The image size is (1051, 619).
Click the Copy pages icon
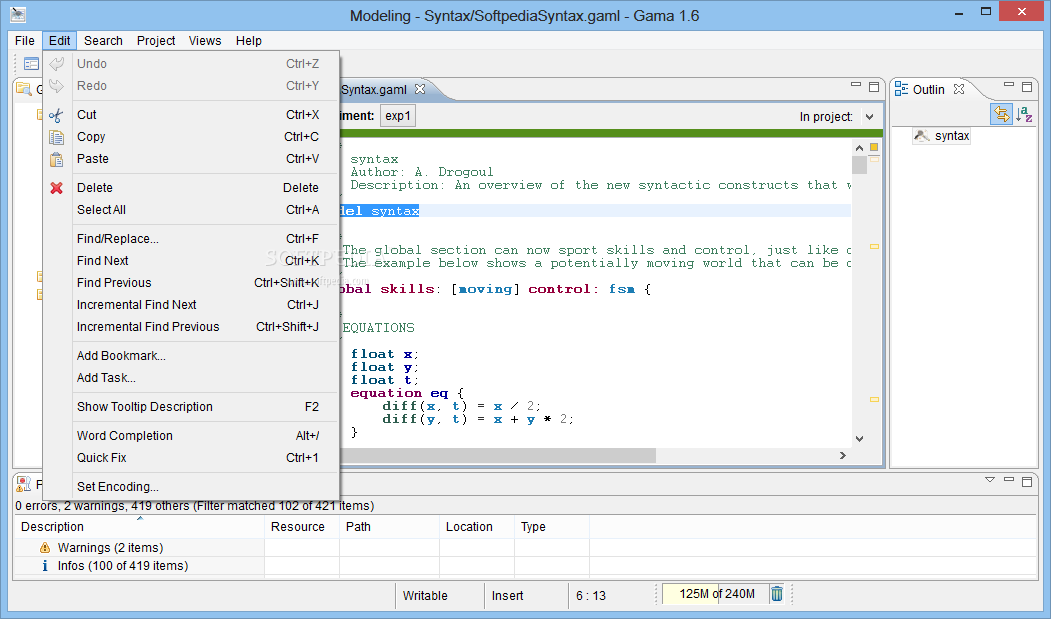[56, 137]
